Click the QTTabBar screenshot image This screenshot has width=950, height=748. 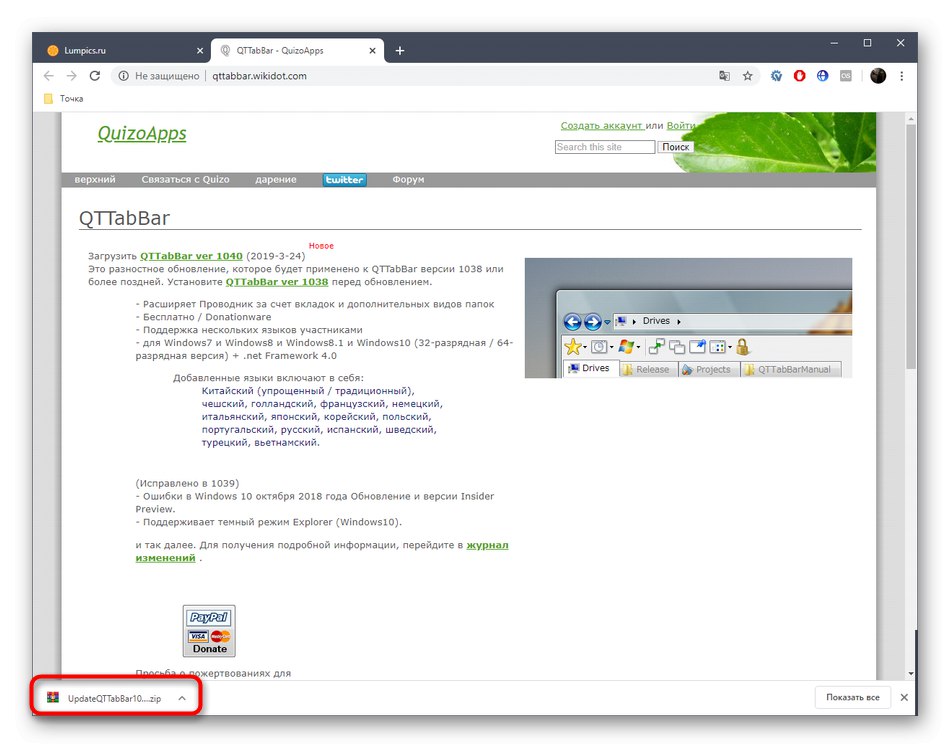tap(688, 318)
